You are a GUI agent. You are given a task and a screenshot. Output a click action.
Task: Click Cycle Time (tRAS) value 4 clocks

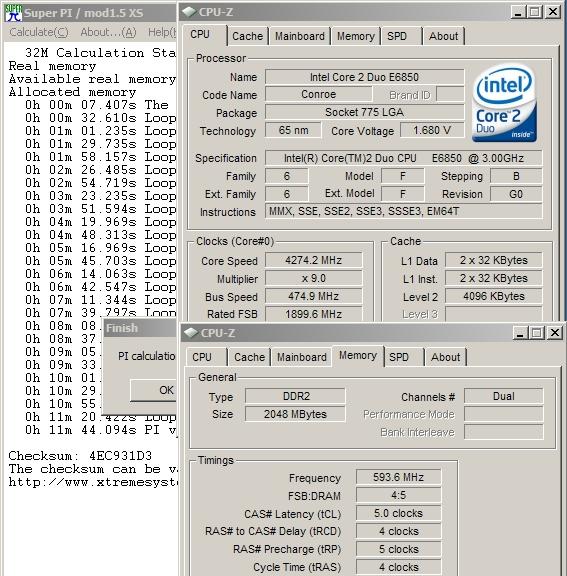(398, 567)
